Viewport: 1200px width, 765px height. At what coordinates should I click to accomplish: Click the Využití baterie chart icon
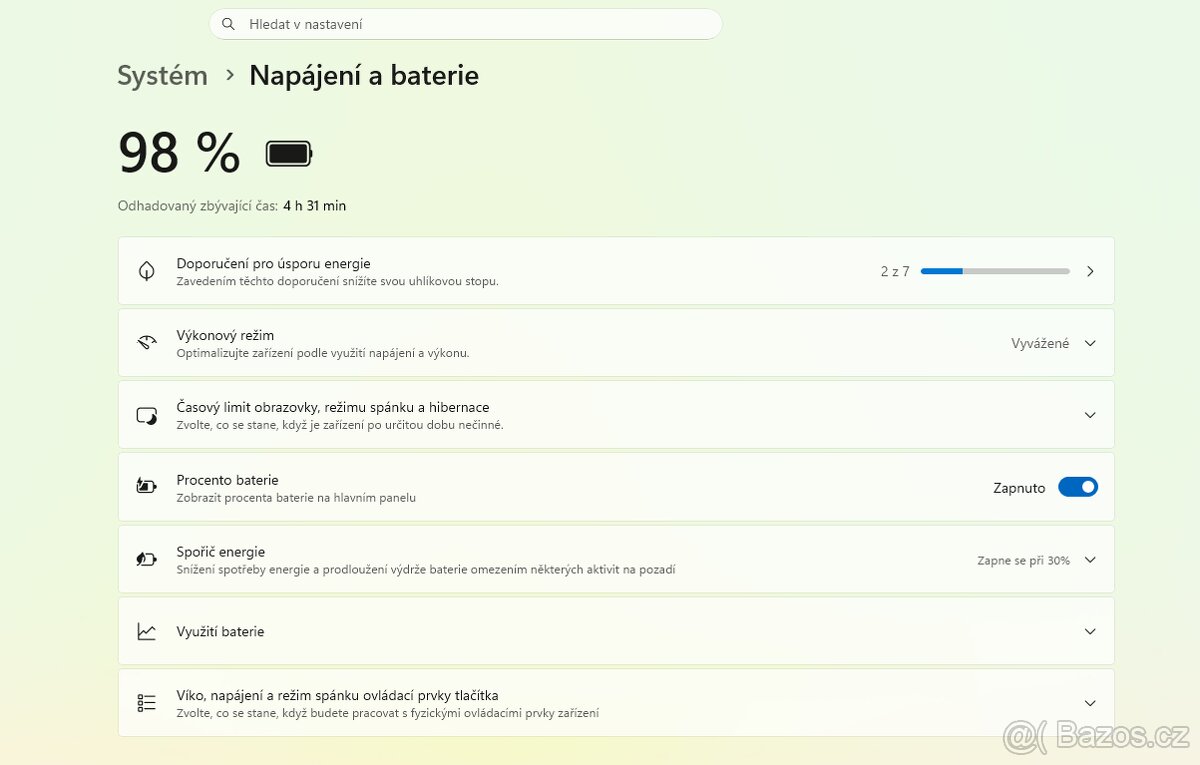pyautogui.click(x=147, y=631)
